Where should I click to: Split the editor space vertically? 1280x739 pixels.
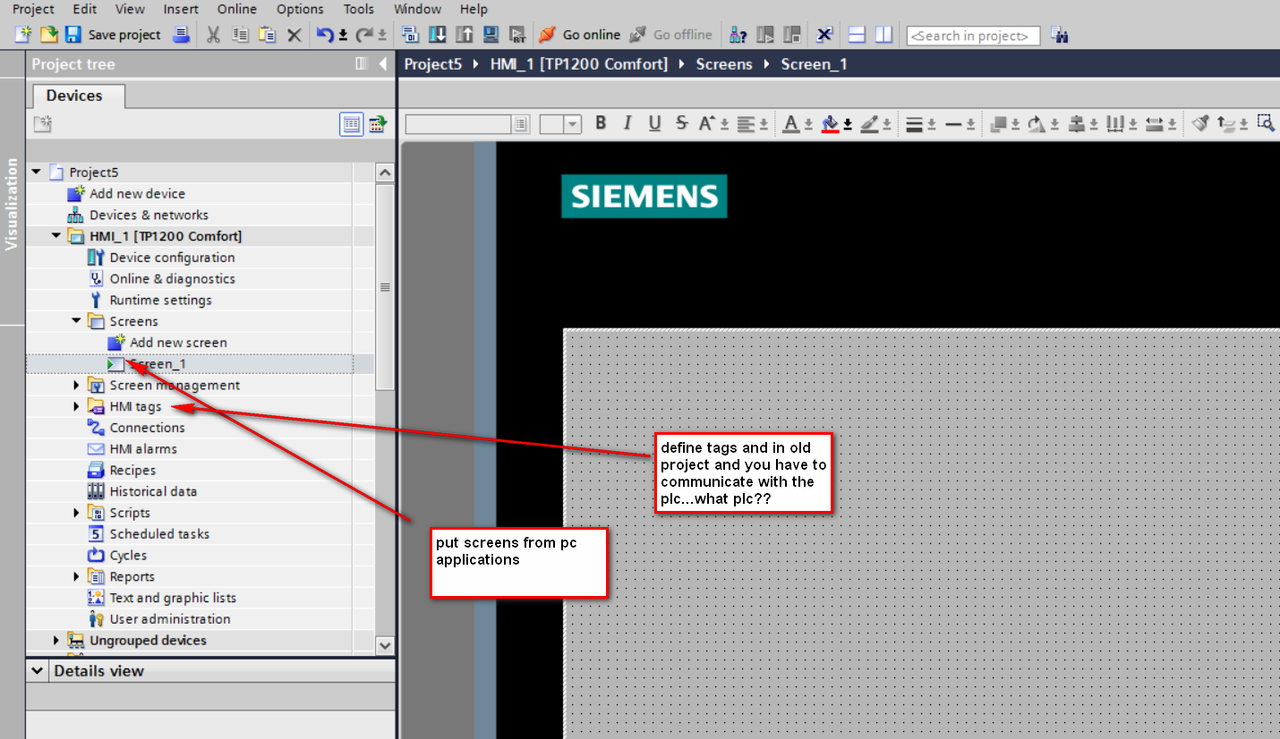pyautogui.click(x=884, y=35)
